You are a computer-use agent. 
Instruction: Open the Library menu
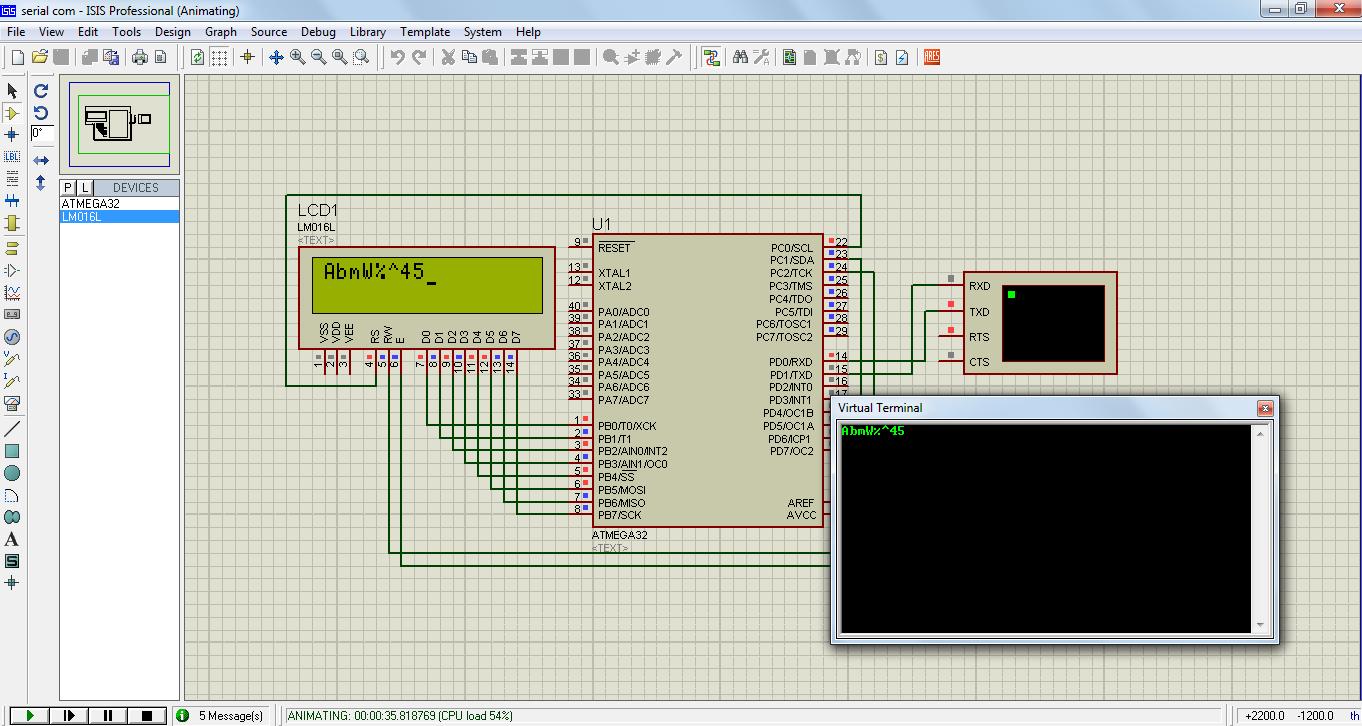pos(368,32)
